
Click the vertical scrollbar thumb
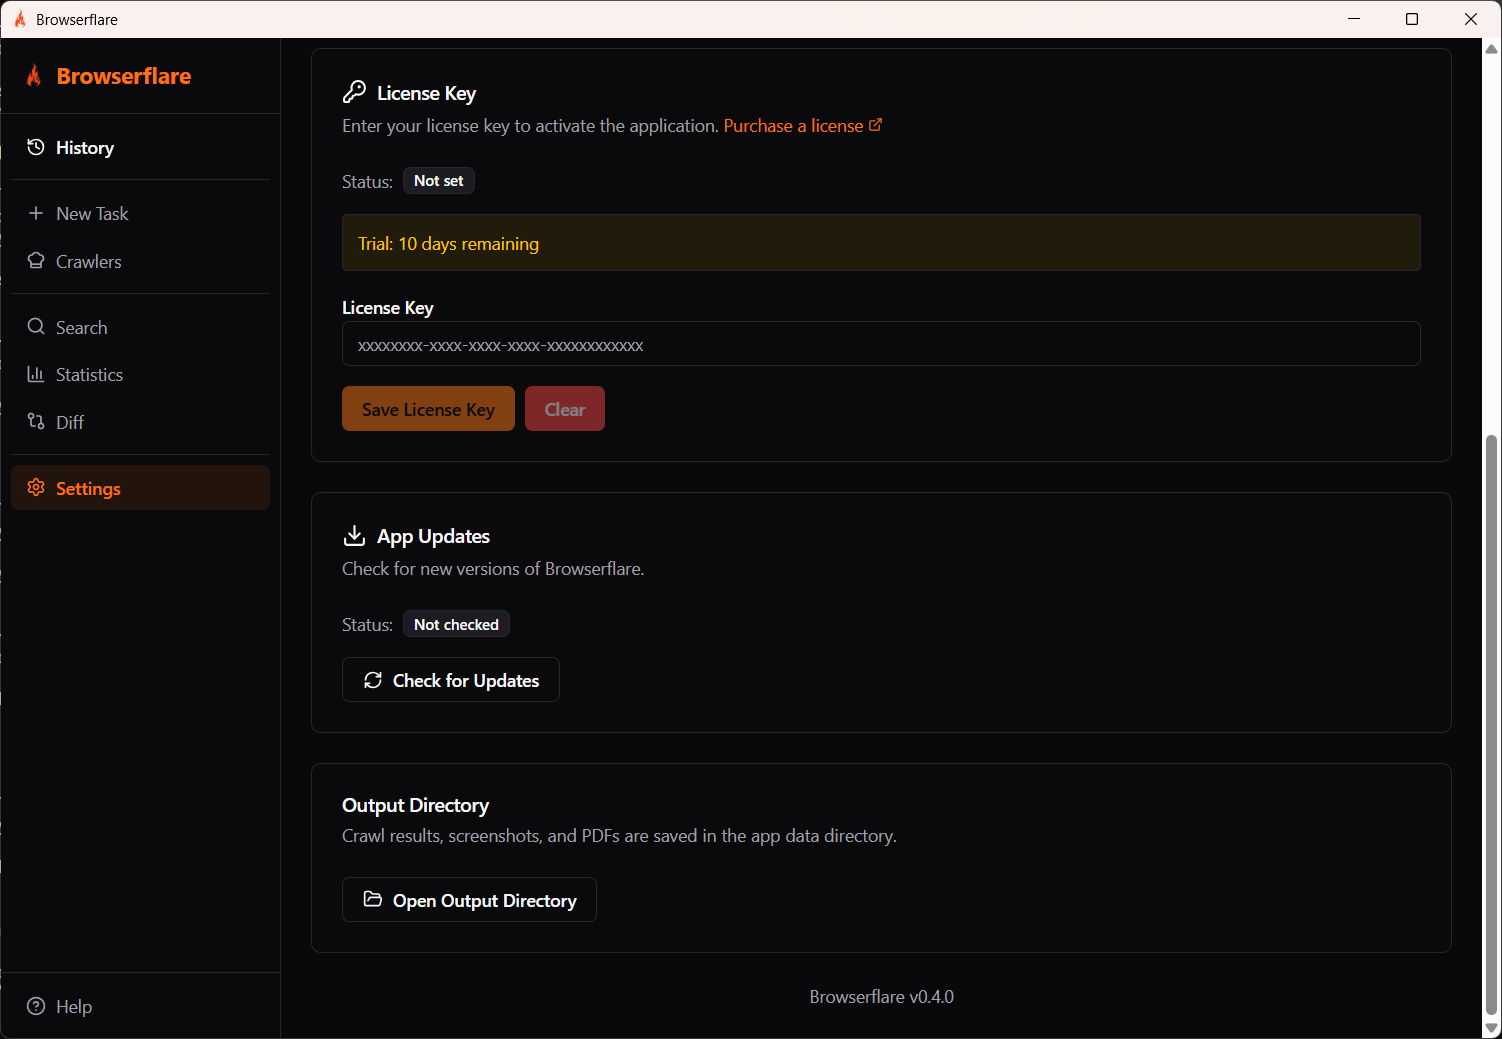1492,725
